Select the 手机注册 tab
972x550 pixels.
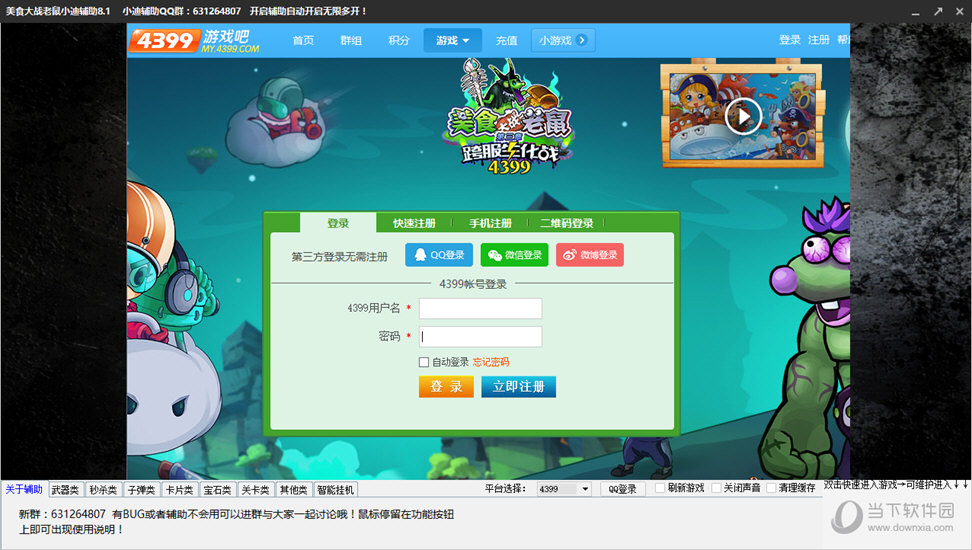[490, 223]
